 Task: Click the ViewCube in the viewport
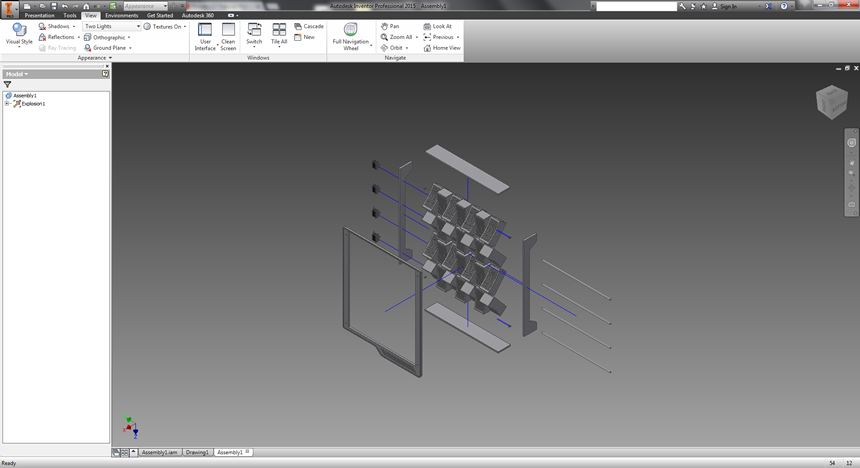(832, 102)
